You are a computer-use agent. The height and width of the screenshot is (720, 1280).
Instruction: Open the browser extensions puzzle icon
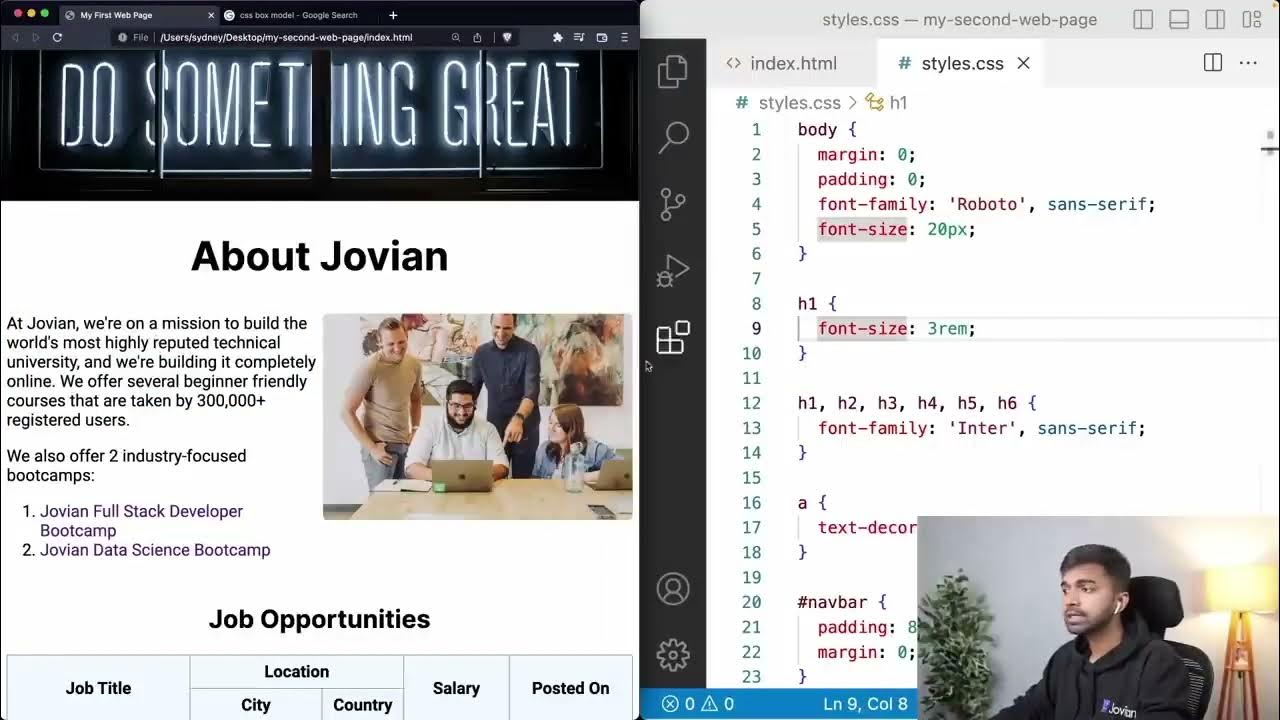[557, 37]
